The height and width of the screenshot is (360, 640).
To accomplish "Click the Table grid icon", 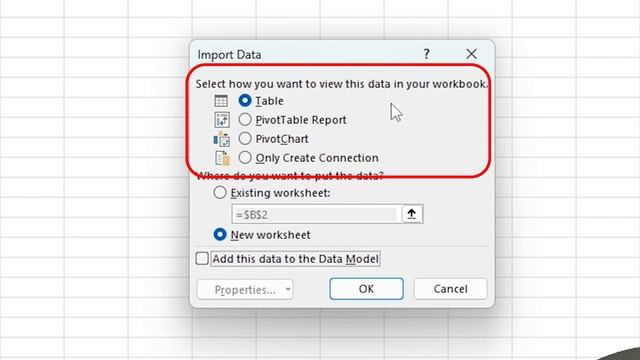I will point(221,101).
